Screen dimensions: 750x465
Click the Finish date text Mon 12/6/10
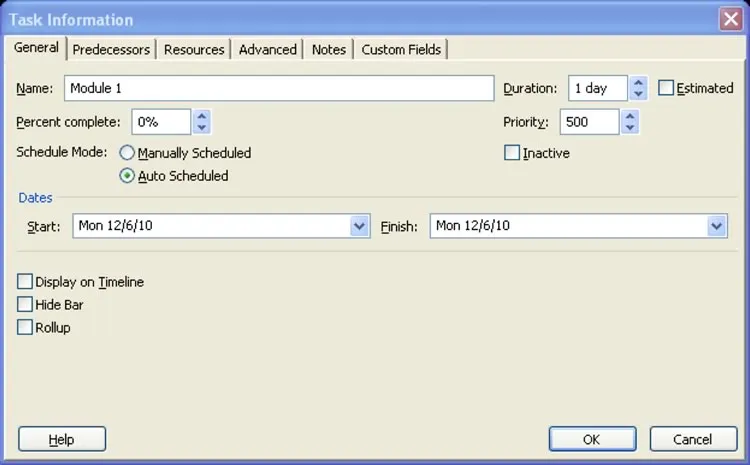(x=473, y=225)
